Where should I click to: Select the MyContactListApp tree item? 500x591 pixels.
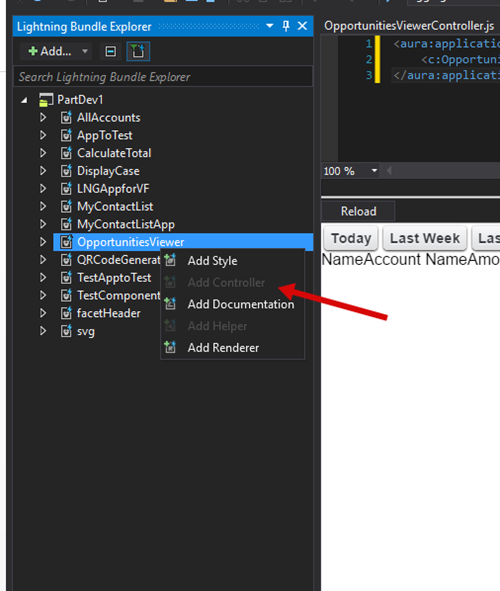(126, 224)
